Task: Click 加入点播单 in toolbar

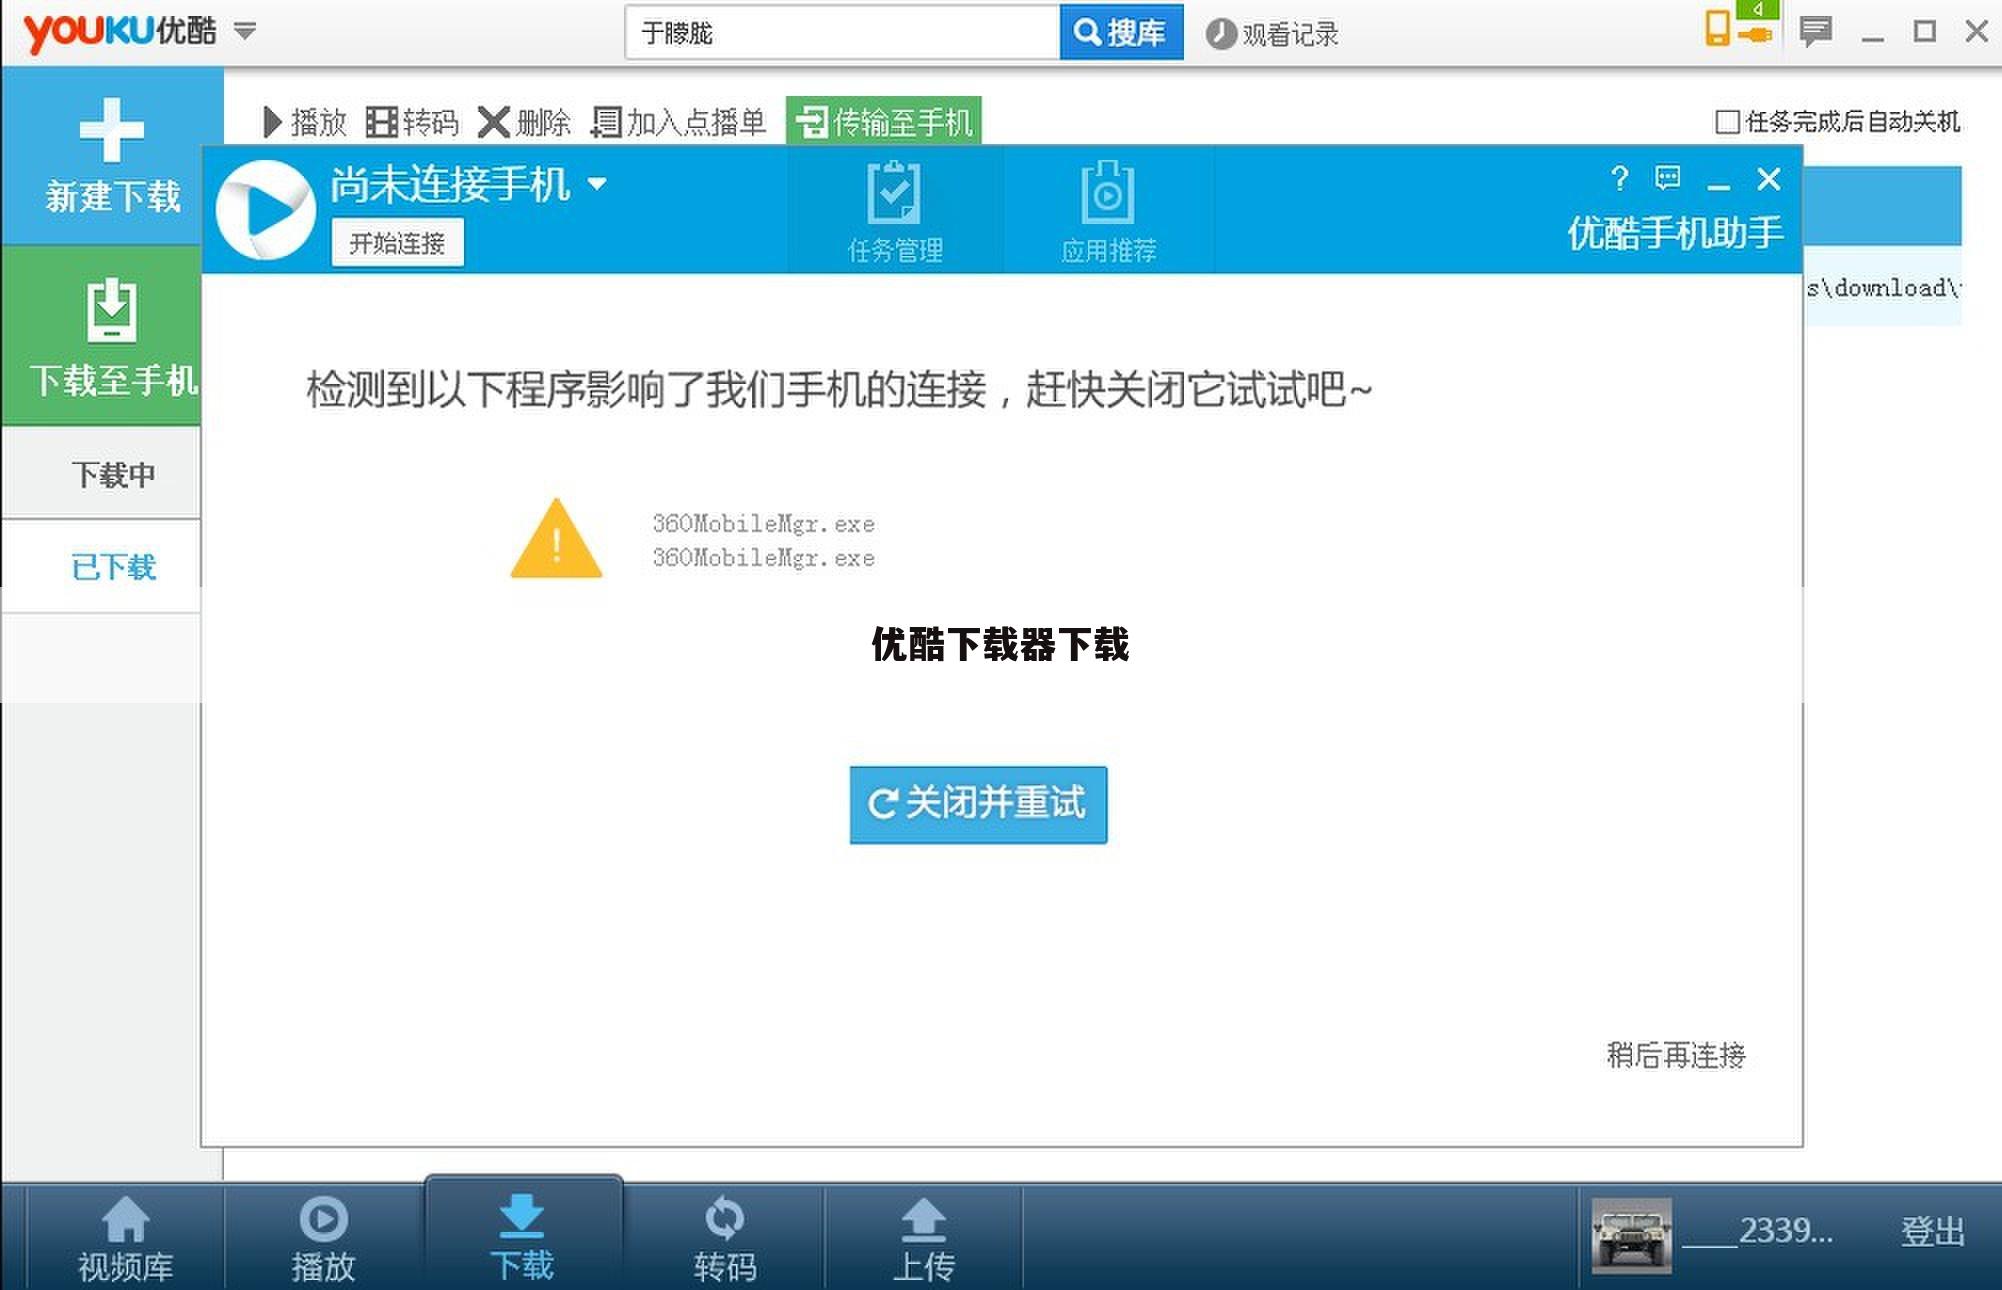Action: click(x=678, y=122)
